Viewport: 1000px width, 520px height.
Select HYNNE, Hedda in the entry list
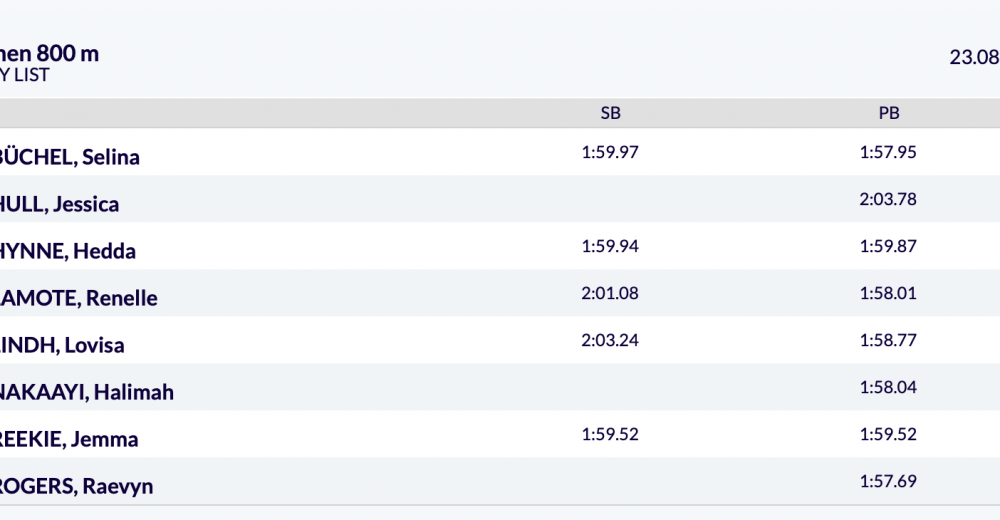point(66,251)
